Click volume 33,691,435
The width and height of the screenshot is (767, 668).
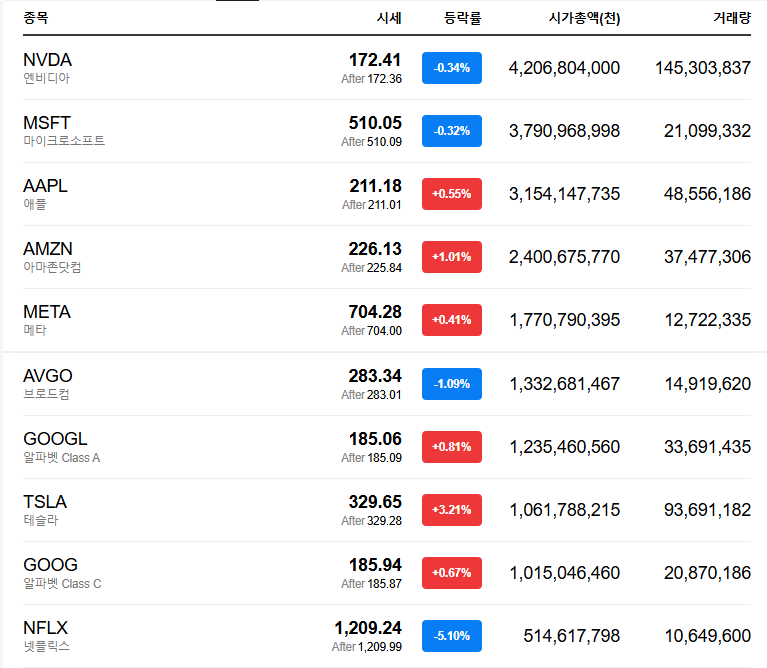707,447
